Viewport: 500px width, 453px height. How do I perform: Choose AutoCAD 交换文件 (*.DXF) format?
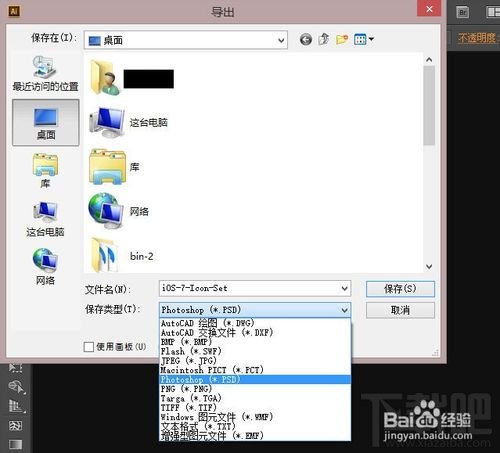pyautogui.click(x=255, y=332)
